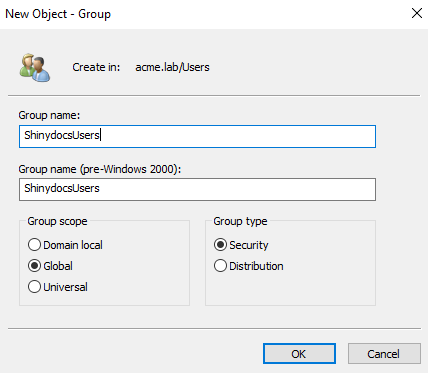
Task: Focus the Group name text field
Action: point(197,136)
